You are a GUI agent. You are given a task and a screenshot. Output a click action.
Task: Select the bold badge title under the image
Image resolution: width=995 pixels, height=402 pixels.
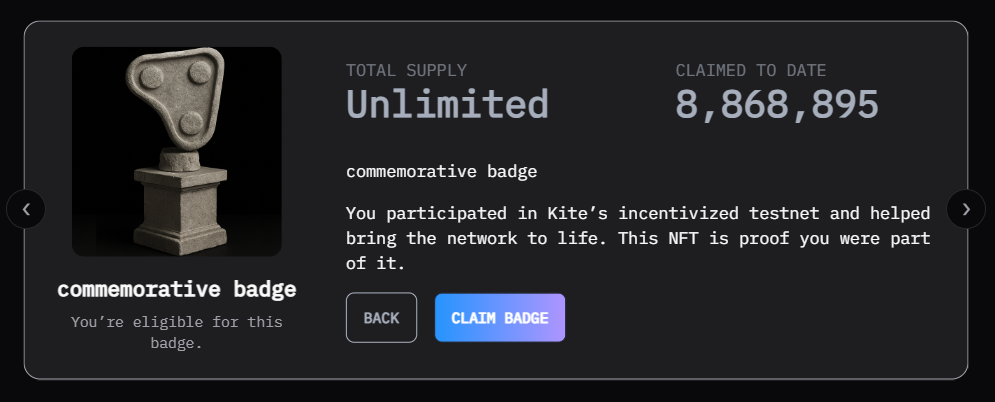176,290
